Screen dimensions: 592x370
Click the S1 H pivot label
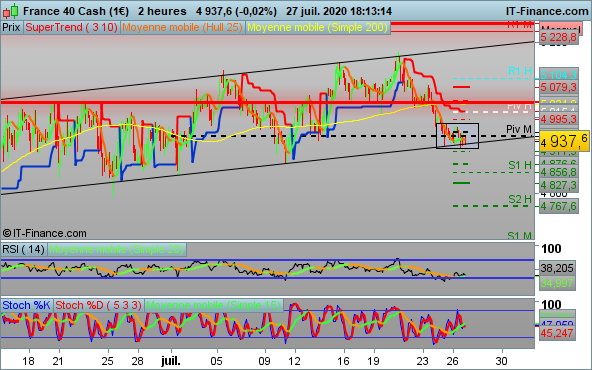coord(520,165)
